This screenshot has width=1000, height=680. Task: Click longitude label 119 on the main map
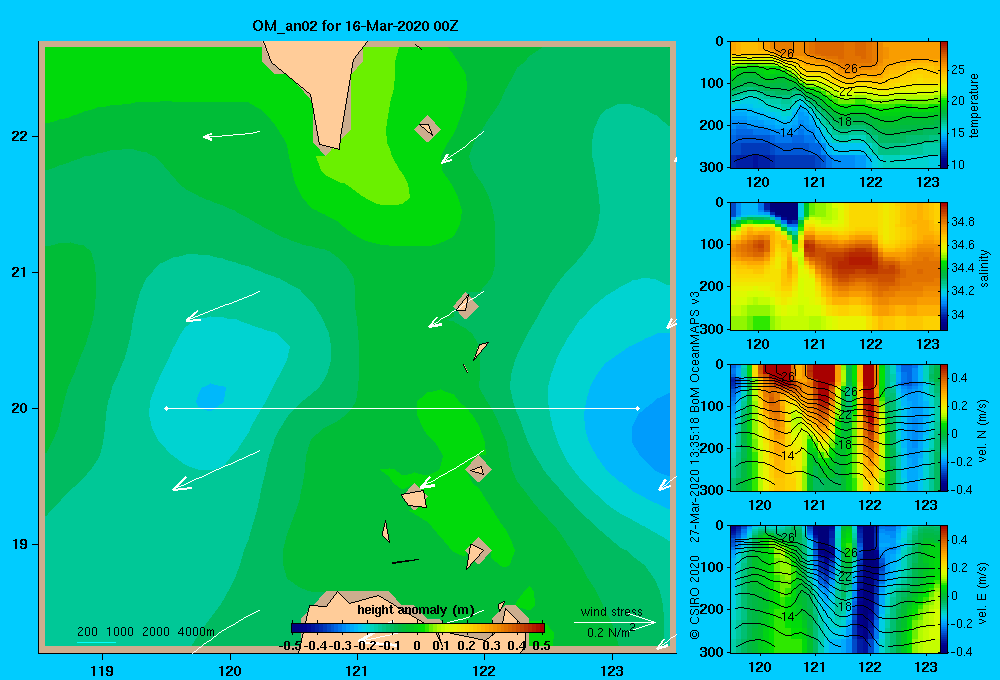click(x=102, y=670)
